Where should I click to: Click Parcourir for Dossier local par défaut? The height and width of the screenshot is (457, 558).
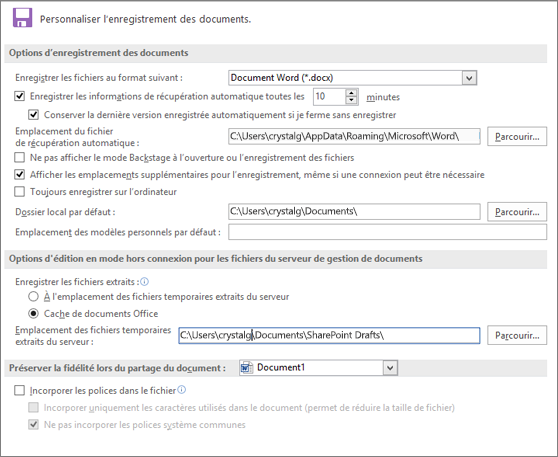(517, 212)
